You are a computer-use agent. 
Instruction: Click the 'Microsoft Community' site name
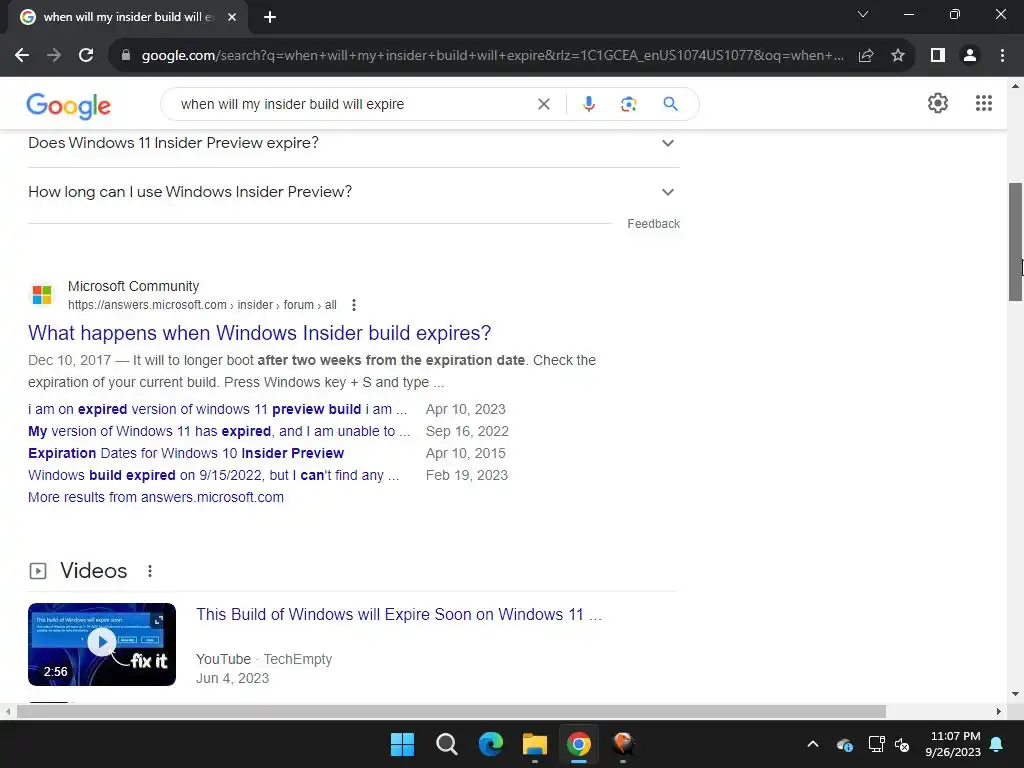click(133, 286)
